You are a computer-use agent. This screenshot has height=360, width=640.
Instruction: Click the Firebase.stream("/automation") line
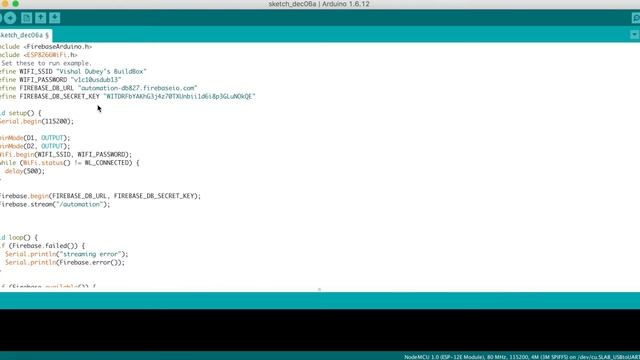pos(56,204)
